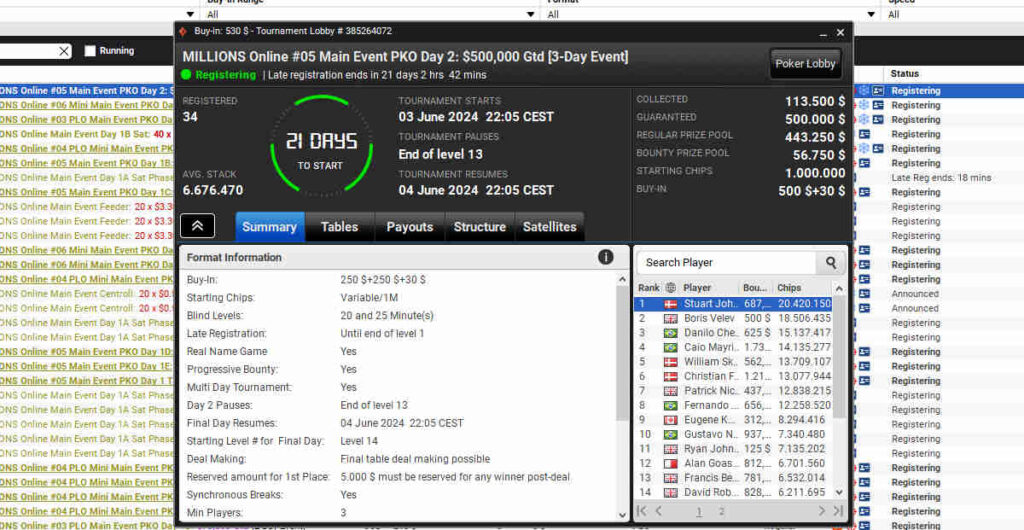The height and width of the screenshot is (530, 1024).
Task: Go to next page of player list
Action: pos(822,511)
